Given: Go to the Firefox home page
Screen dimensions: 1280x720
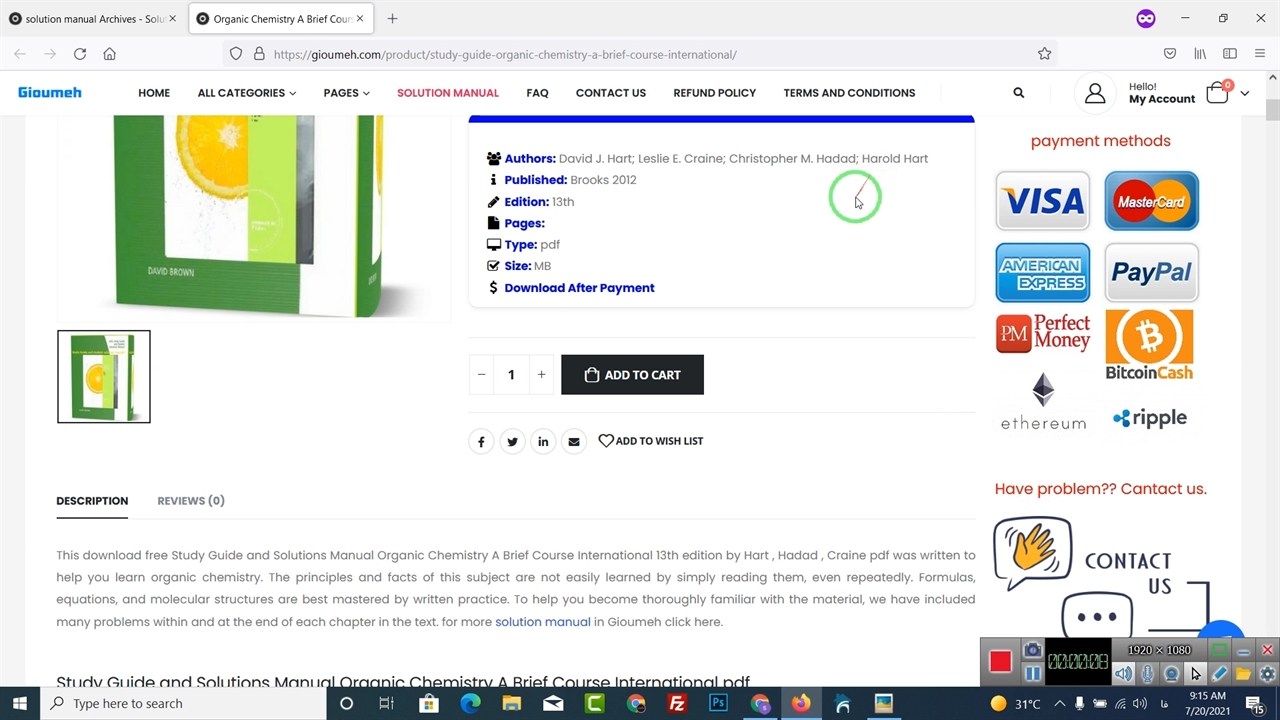Looking at the screenshot, I should [109, 54].
